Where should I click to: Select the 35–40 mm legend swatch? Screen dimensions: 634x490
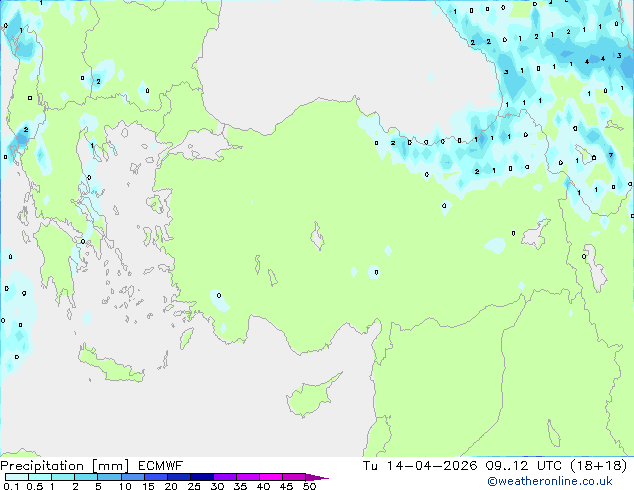tap(247, 477)
